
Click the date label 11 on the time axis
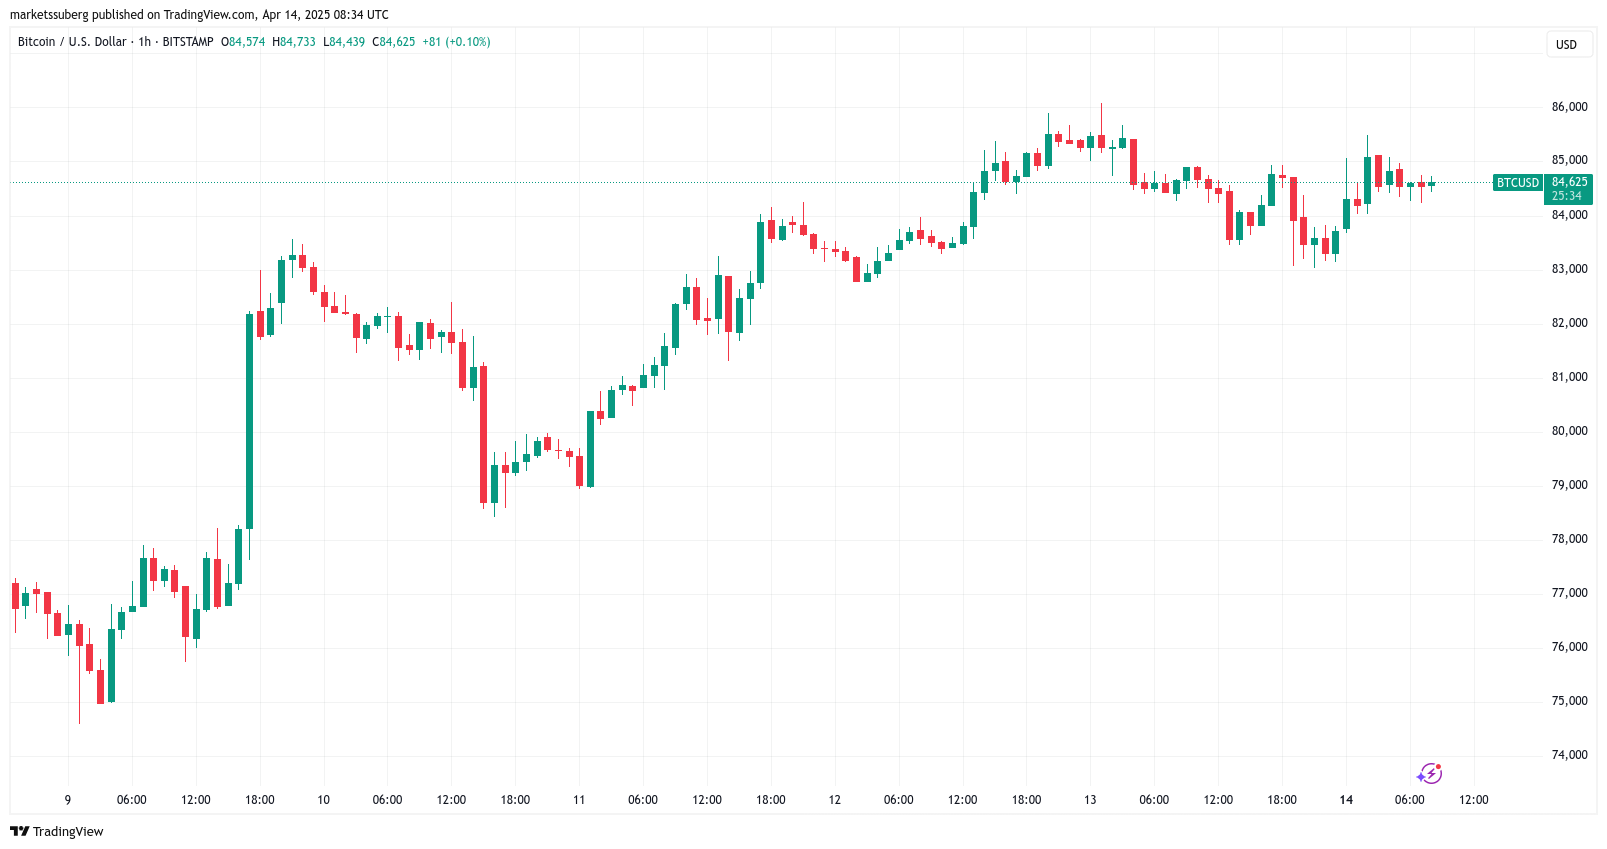point(579,800)
